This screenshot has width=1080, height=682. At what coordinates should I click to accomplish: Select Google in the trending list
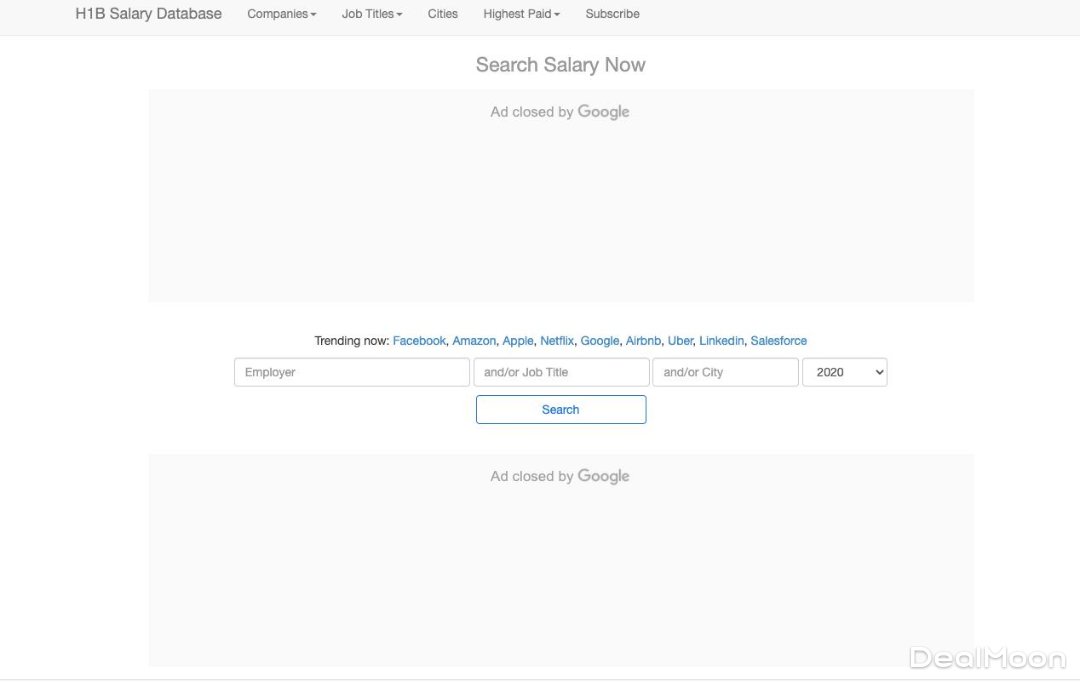pos(600,341)
